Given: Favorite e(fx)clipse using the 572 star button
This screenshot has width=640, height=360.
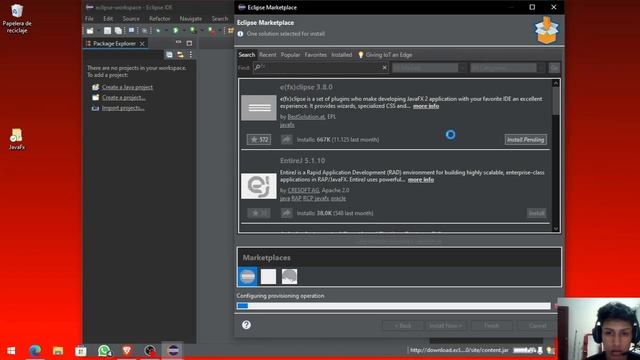Looking at the screenshot, I should [x=259, y=140].
